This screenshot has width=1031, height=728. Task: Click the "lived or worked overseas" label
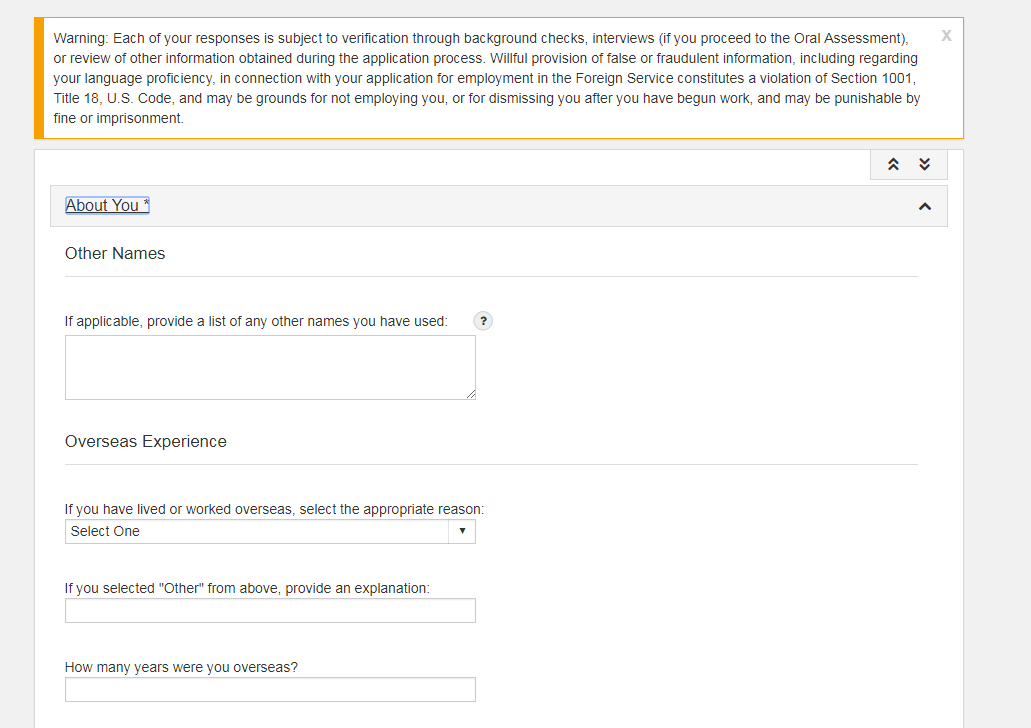click(x=274, y=509)
